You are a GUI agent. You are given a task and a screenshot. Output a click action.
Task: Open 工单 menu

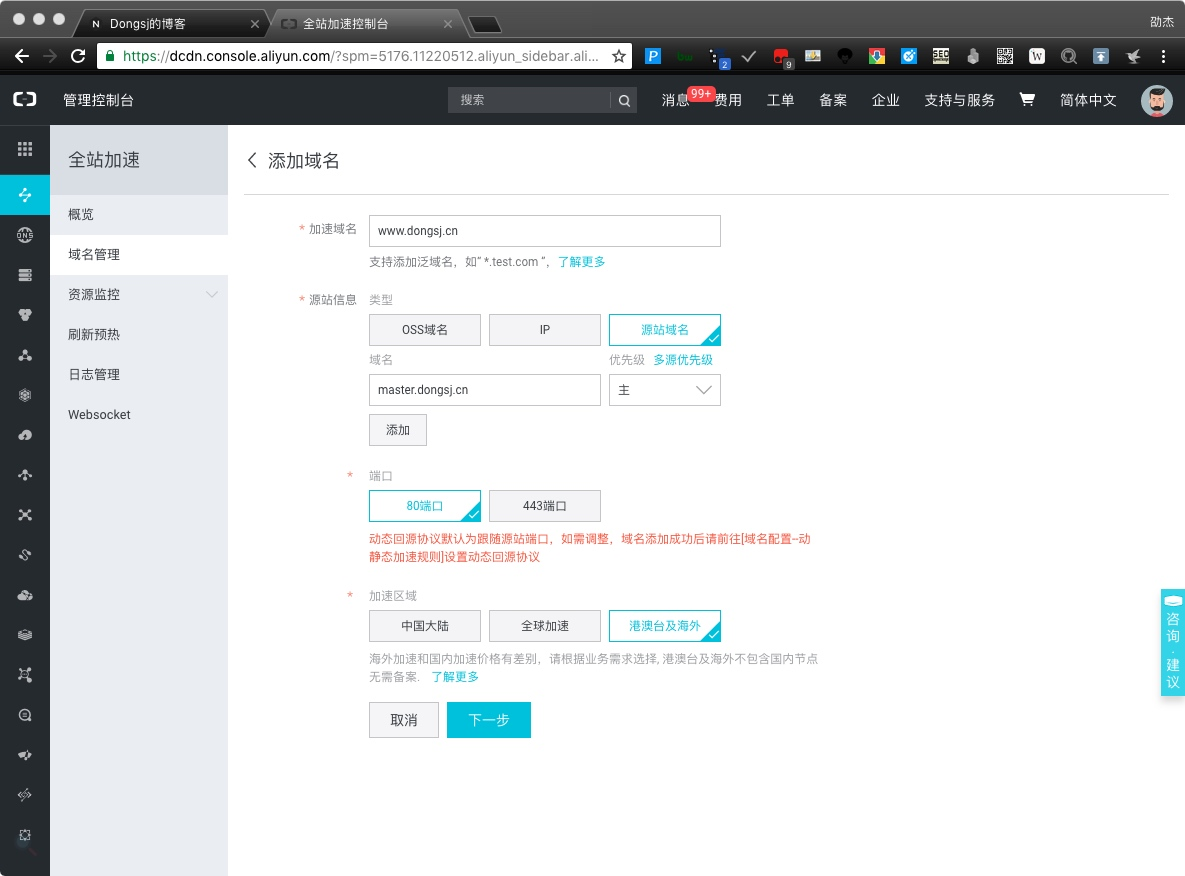[780, 100]
